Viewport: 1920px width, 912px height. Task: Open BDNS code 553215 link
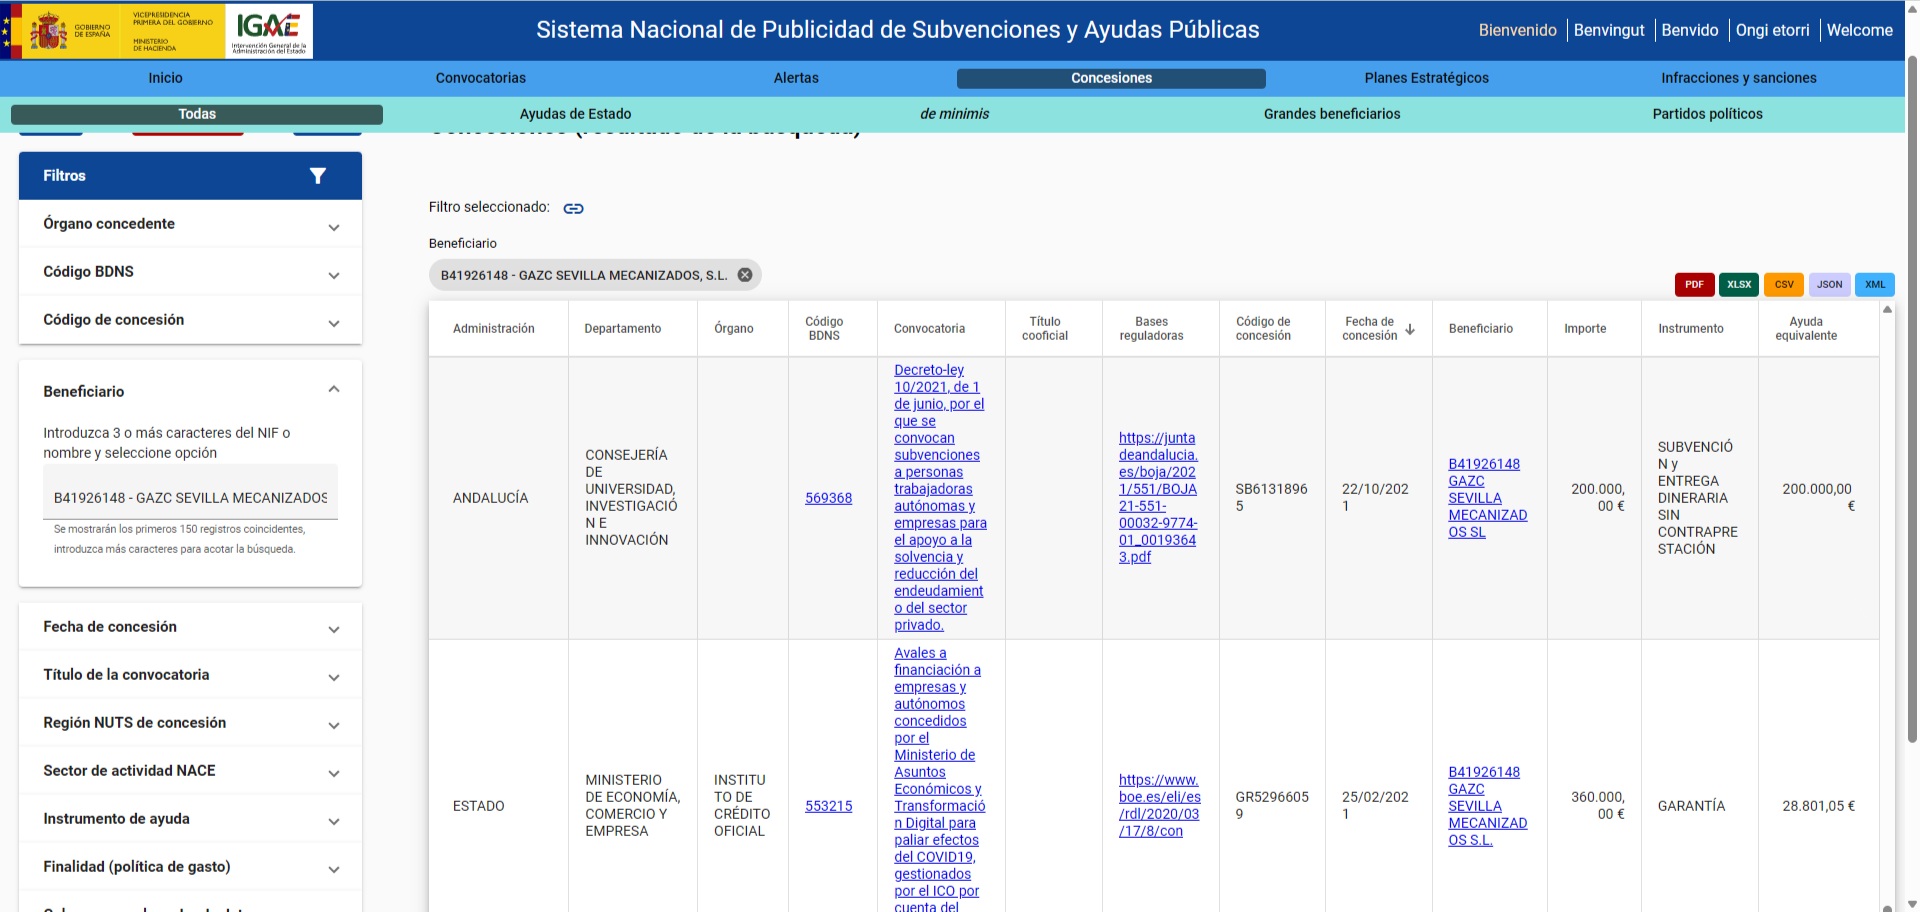coord(828,806)
